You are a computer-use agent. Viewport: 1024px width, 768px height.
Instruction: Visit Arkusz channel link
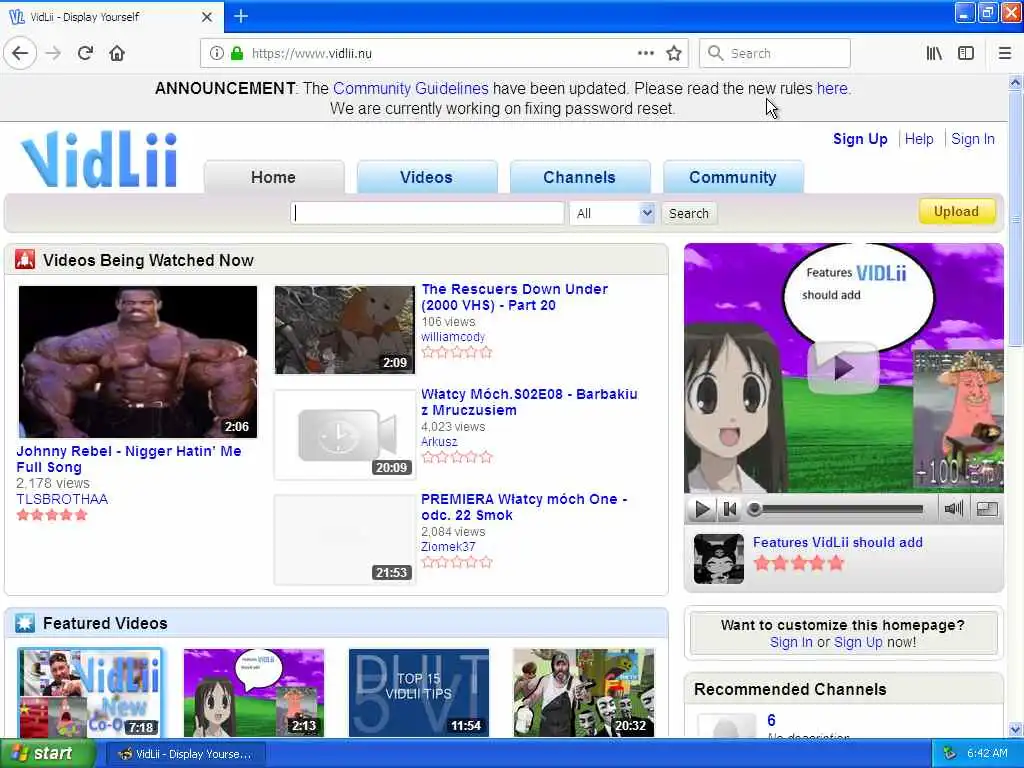pos(440,441)
